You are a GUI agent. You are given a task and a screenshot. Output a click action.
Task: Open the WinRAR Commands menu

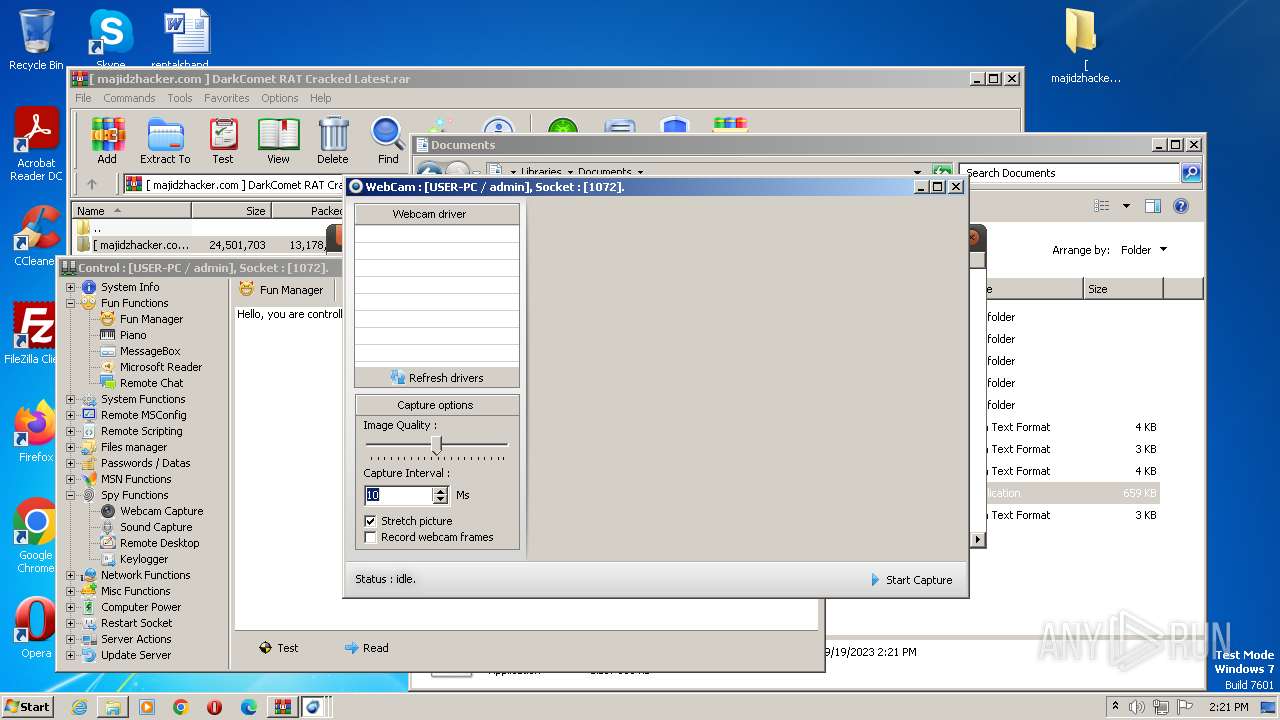(x=129, y=98)
